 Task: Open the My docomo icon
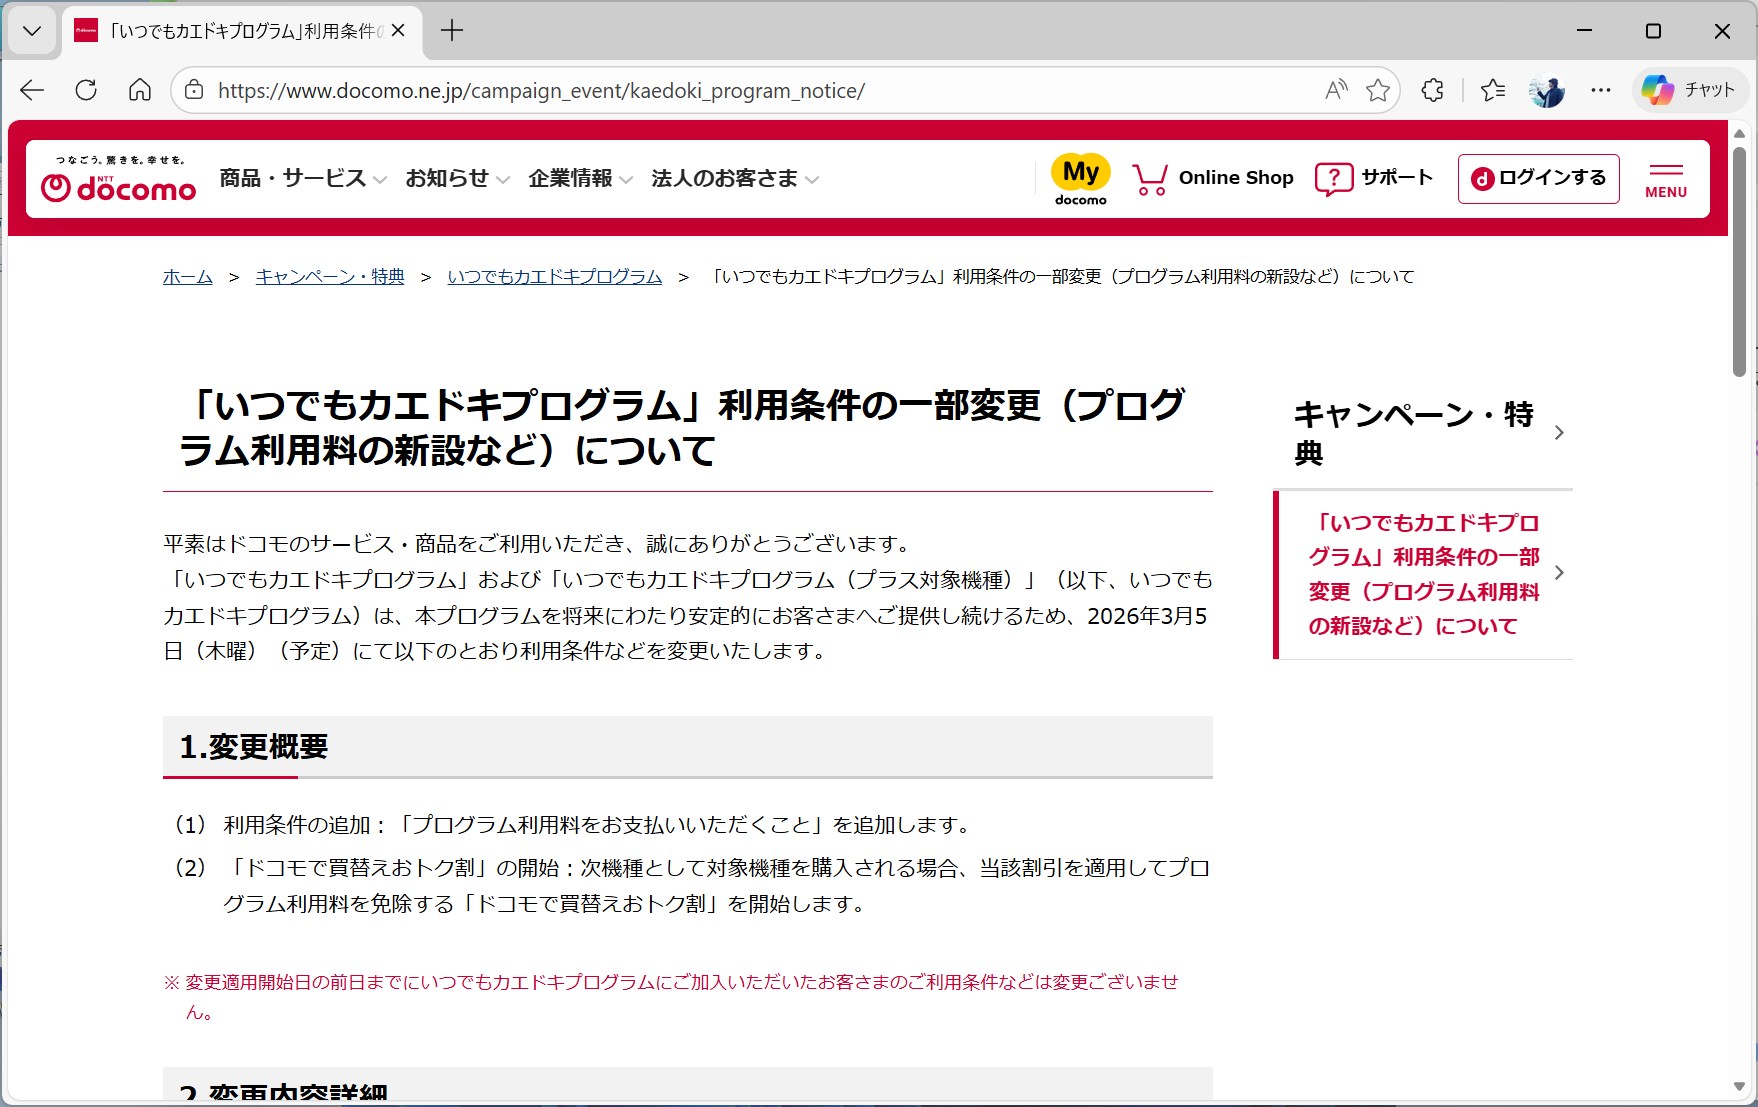[x=1079, y=178]
